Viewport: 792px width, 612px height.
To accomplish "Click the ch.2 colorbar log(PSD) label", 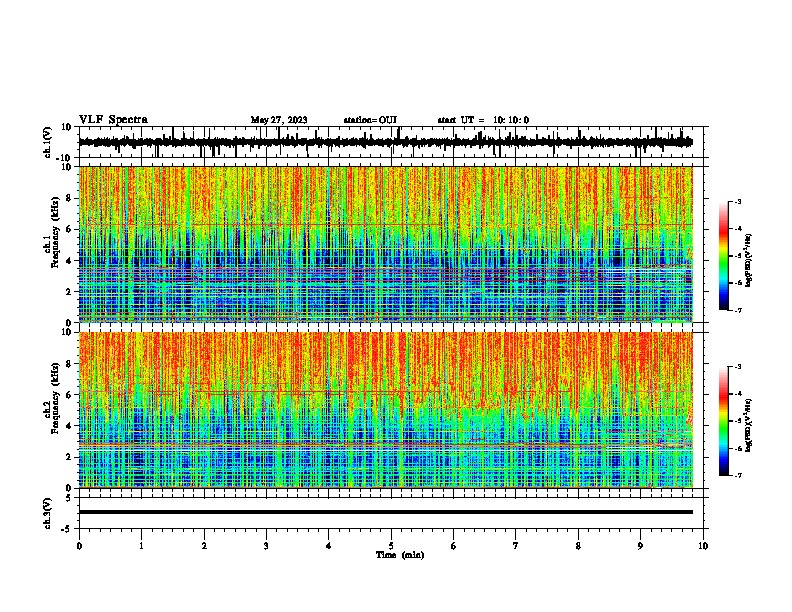I will point(748,425).
